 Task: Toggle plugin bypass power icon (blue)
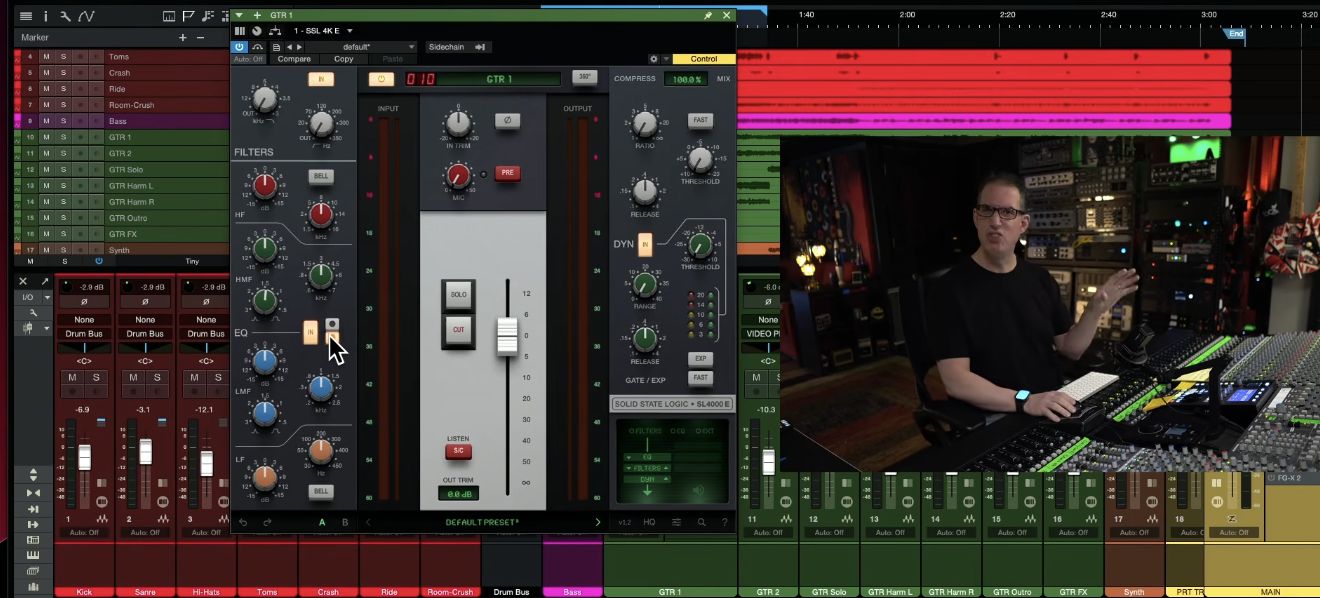click(x=240, y=47)
